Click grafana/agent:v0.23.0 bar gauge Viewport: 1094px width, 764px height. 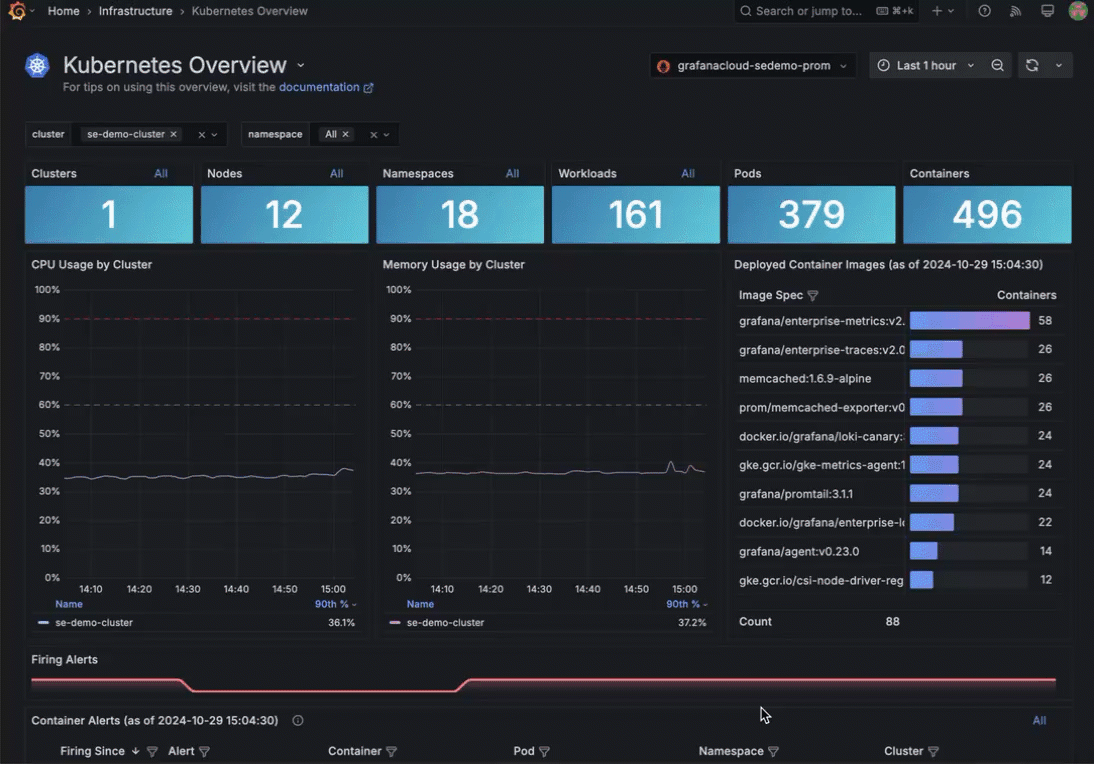click(969, 551)
